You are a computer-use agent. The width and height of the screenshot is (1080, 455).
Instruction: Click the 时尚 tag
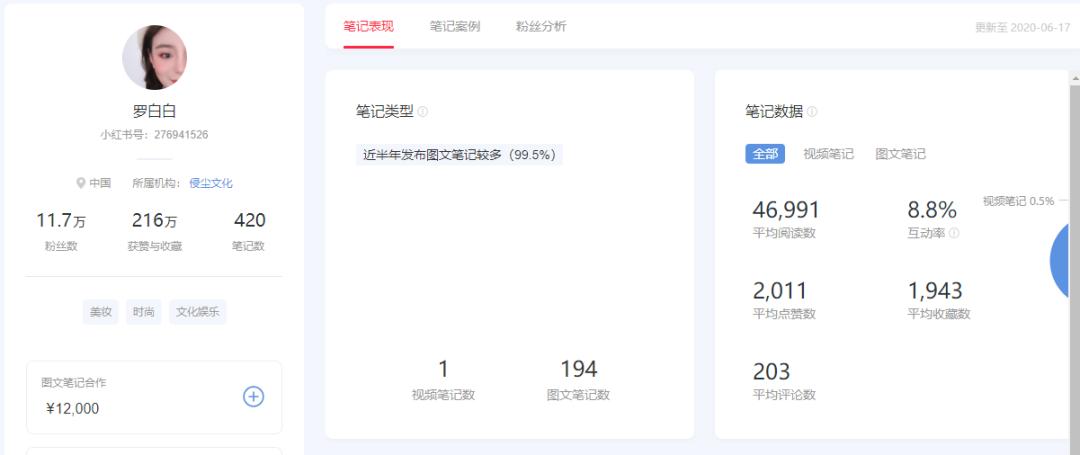point(143,312)
